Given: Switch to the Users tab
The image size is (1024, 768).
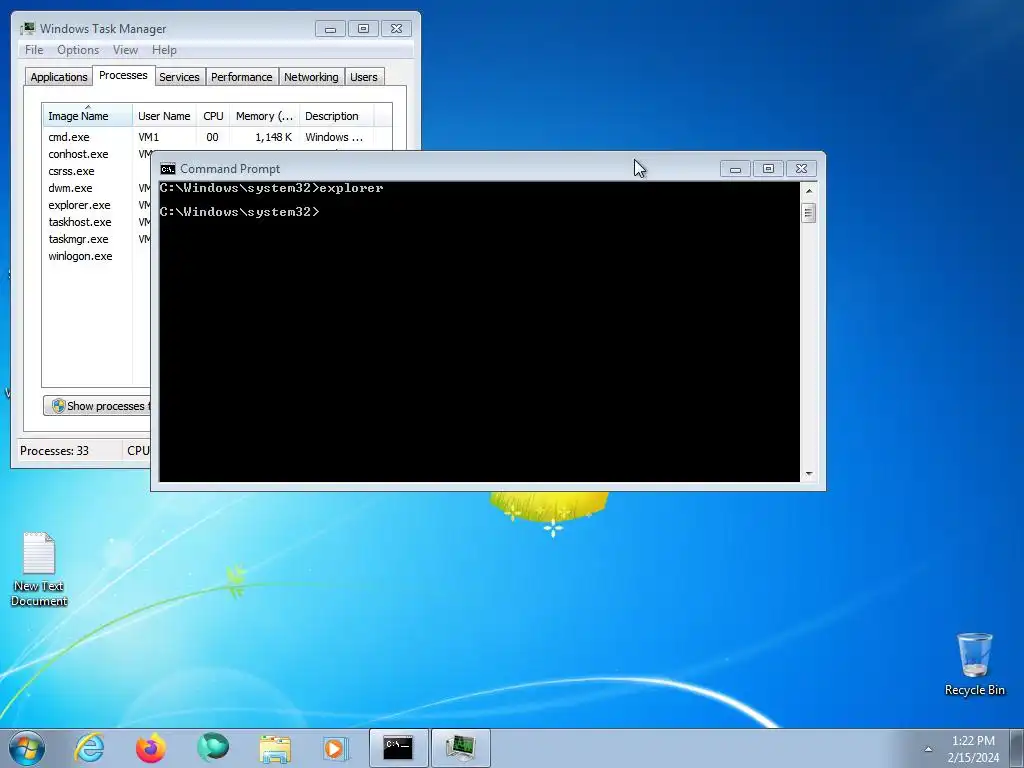Looking at the screenshot, I should coord(363,77).
